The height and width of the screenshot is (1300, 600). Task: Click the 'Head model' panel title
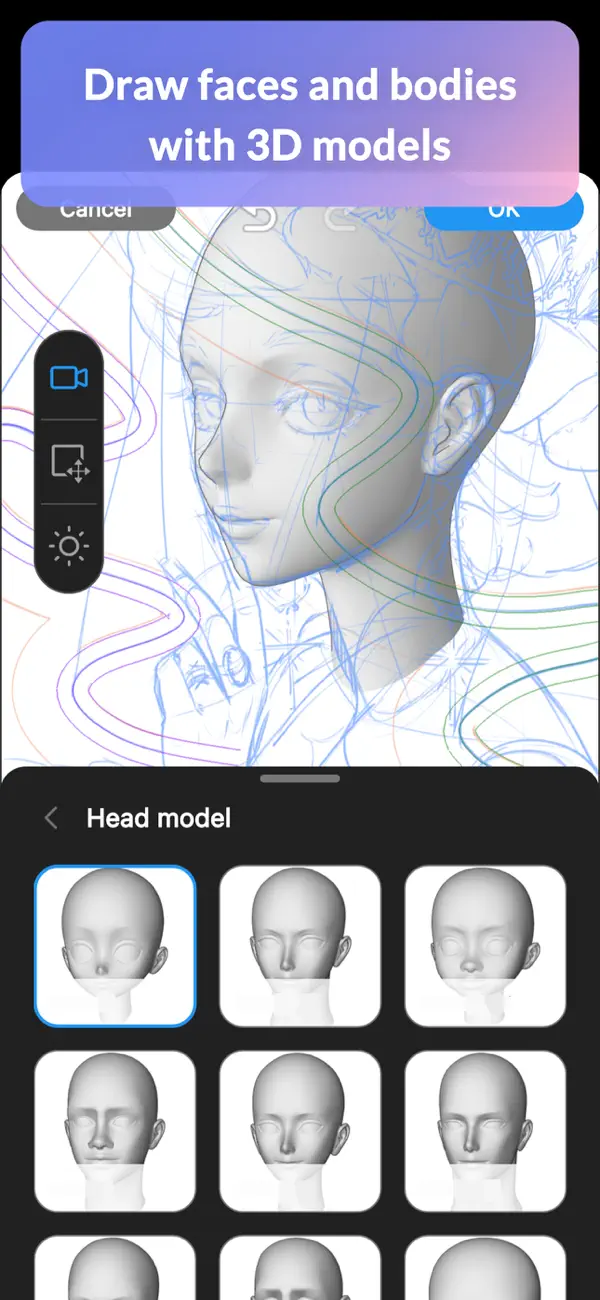[x=159, y=818]
